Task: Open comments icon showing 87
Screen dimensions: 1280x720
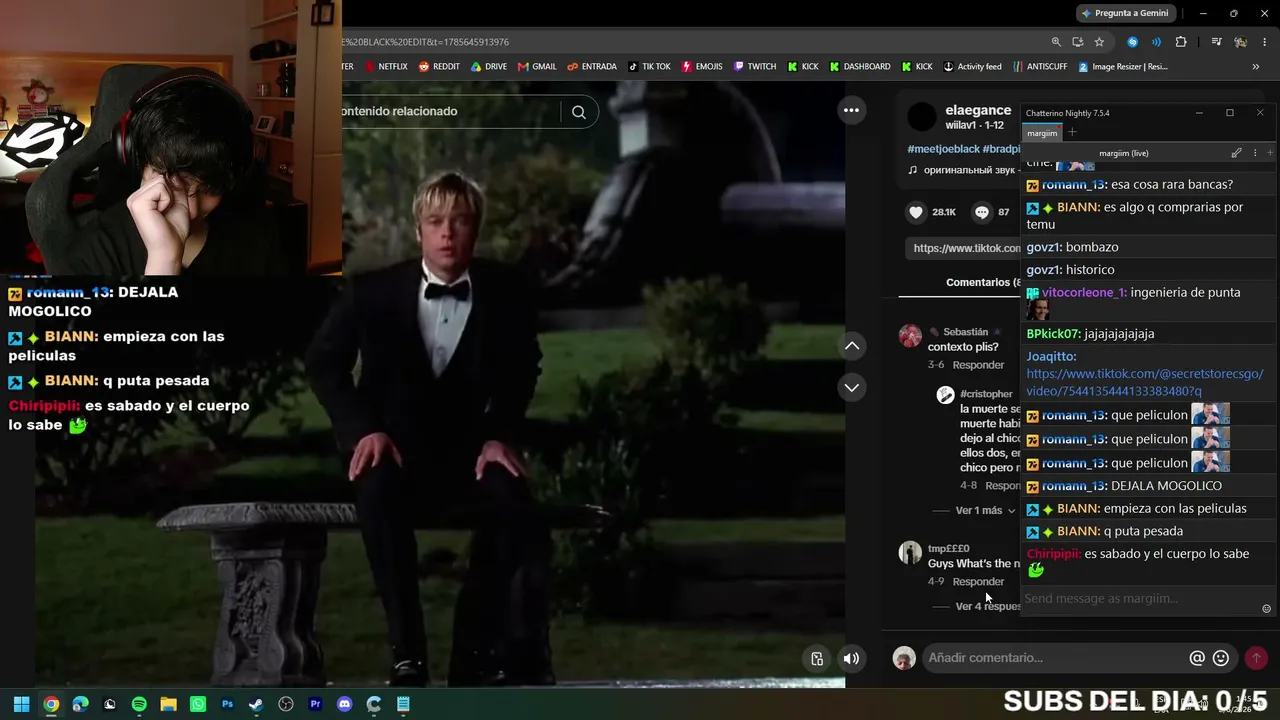Action: [x=982, y=212]
